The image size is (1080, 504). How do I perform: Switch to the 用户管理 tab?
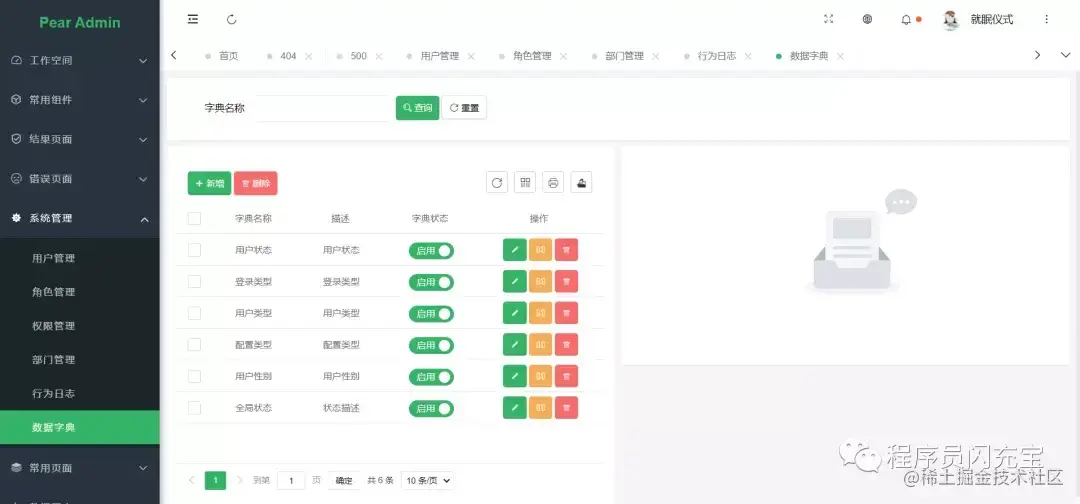click(439, 56)
